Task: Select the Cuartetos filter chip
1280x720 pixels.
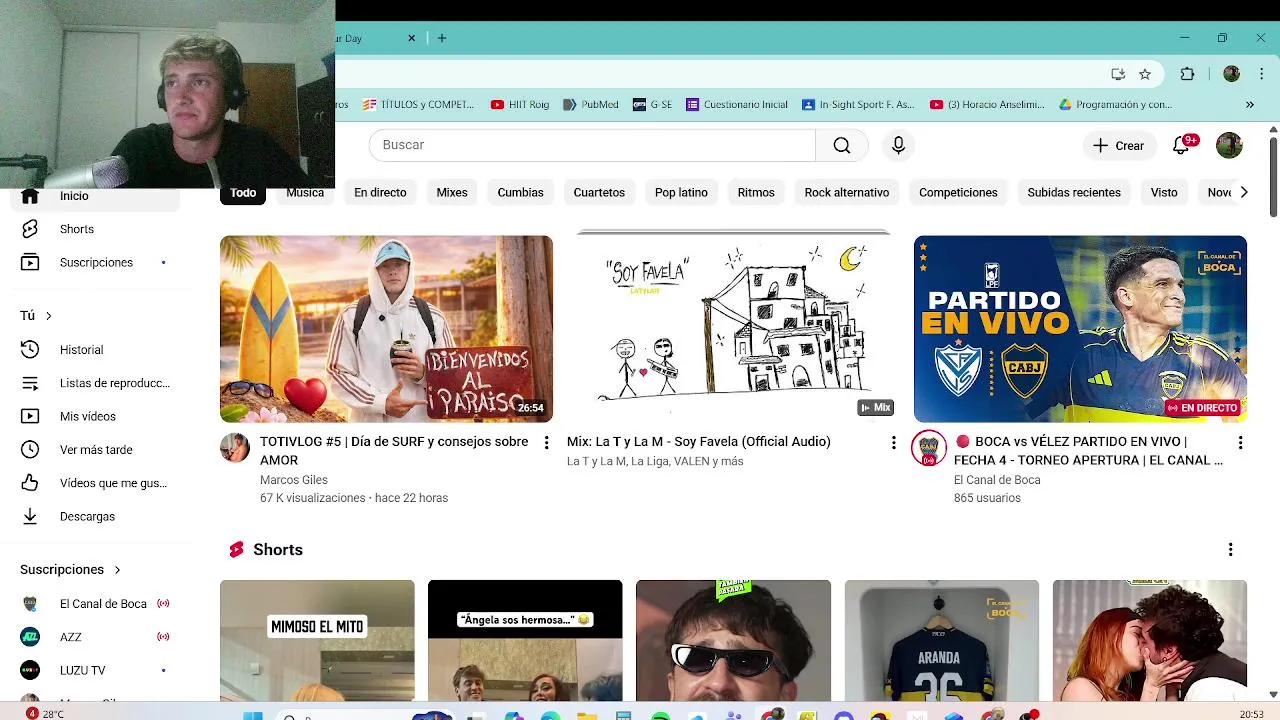Action: (x=599, y=192)
